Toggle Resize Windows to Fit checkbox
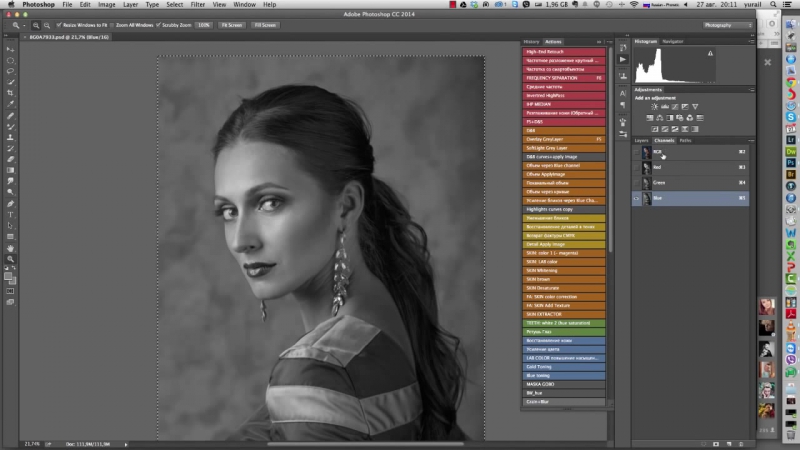This screenshot has height=450, width=800. [59, 24]
